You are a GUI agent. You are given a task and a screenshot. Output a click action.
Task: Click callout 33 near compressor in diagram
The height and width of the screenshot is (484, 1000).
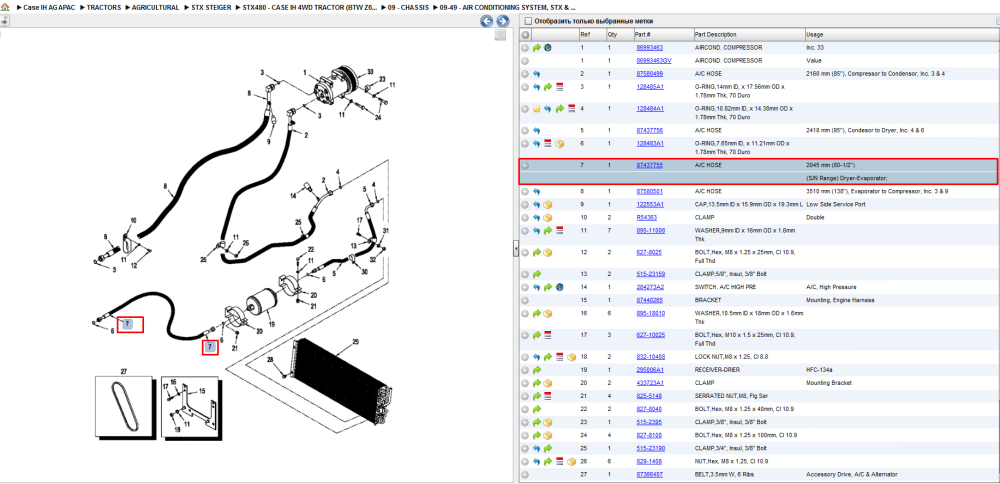tap(370, 71)
